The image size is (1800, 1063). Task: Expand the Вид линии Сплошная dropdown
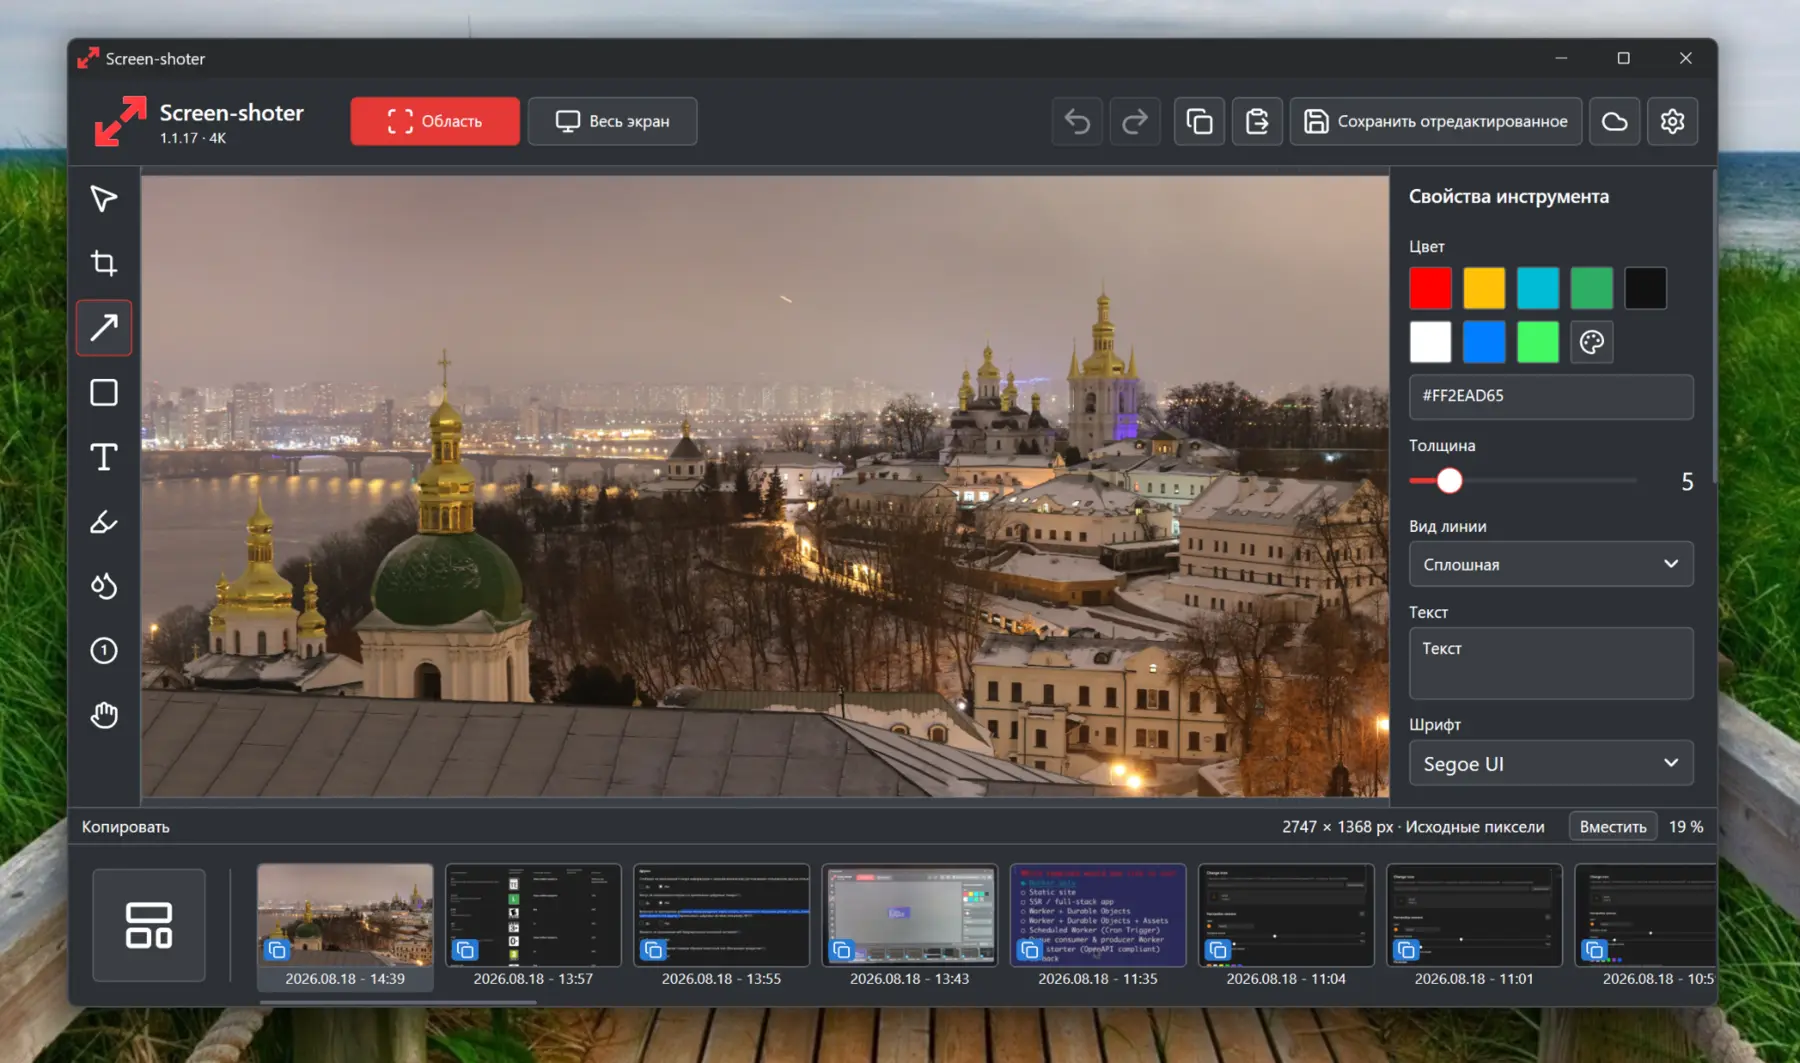[1551, 564]
